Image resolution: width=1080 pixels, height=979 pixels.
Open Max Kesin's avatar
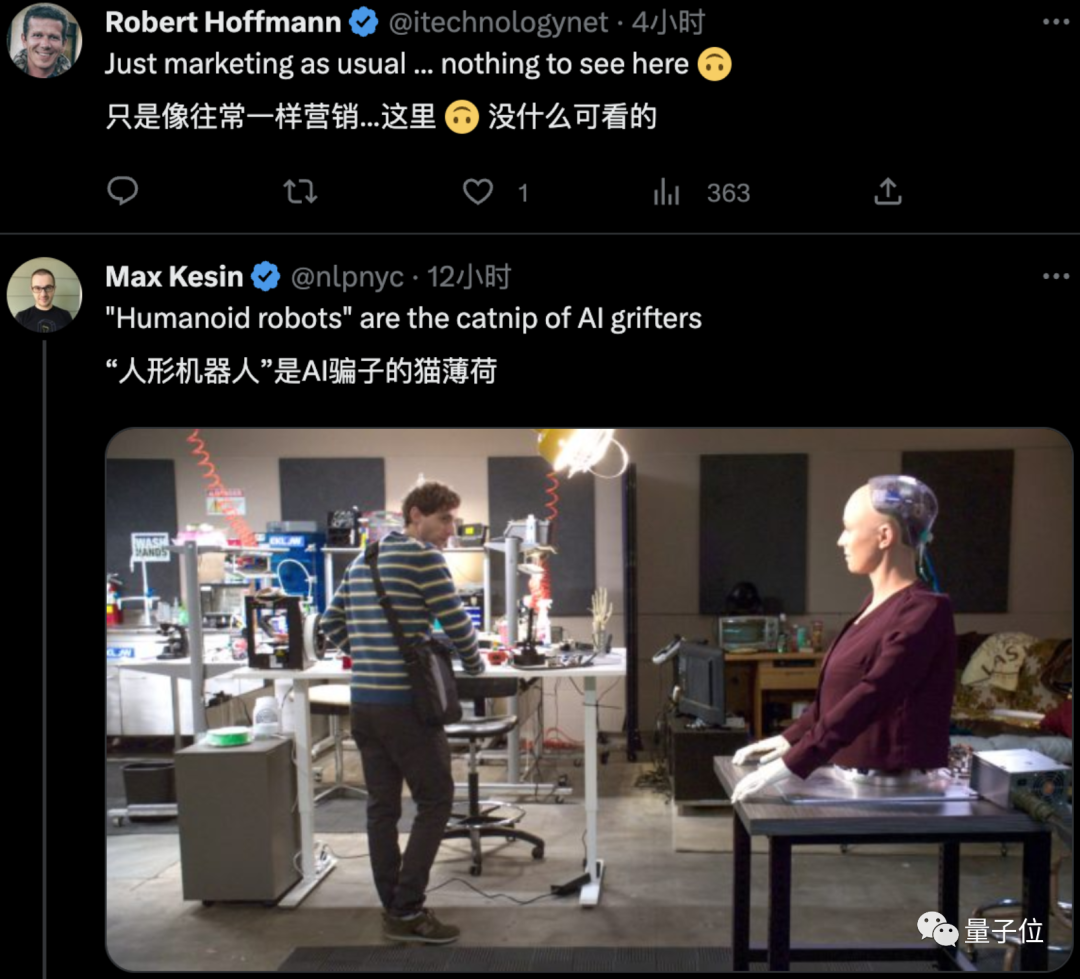(44, 295)
